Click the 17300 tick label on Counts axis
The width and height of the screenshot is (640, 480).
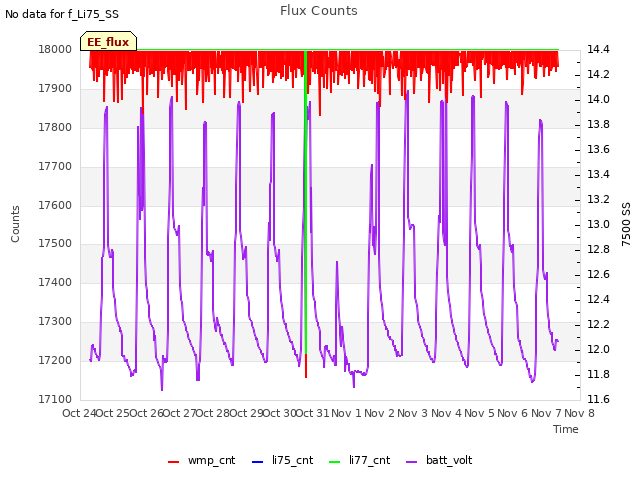tap(55, 321)
